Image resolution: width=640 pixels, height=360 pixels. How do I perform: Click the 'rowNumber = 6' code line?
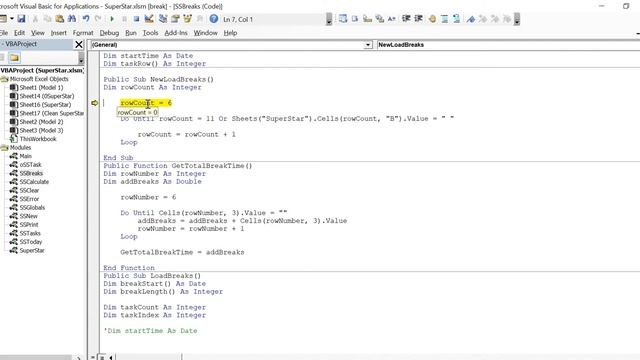point(148,197)
